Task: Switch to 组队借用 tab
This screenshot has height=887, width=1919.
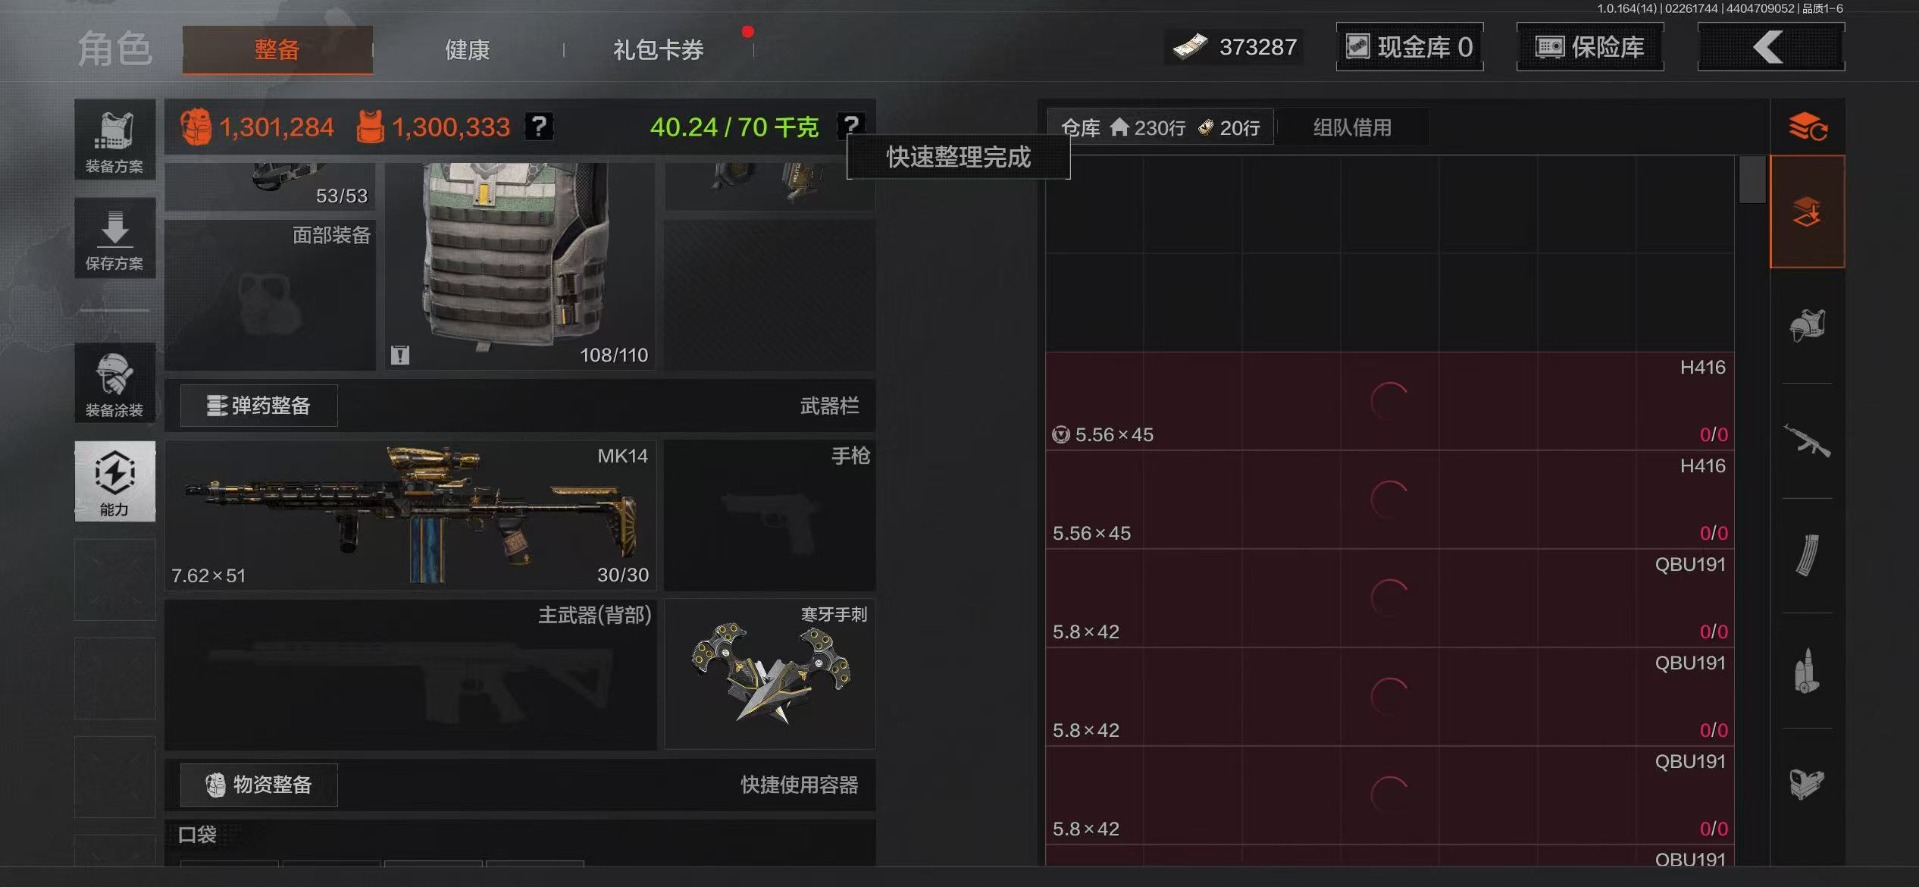Action: tap(1352, 128)
